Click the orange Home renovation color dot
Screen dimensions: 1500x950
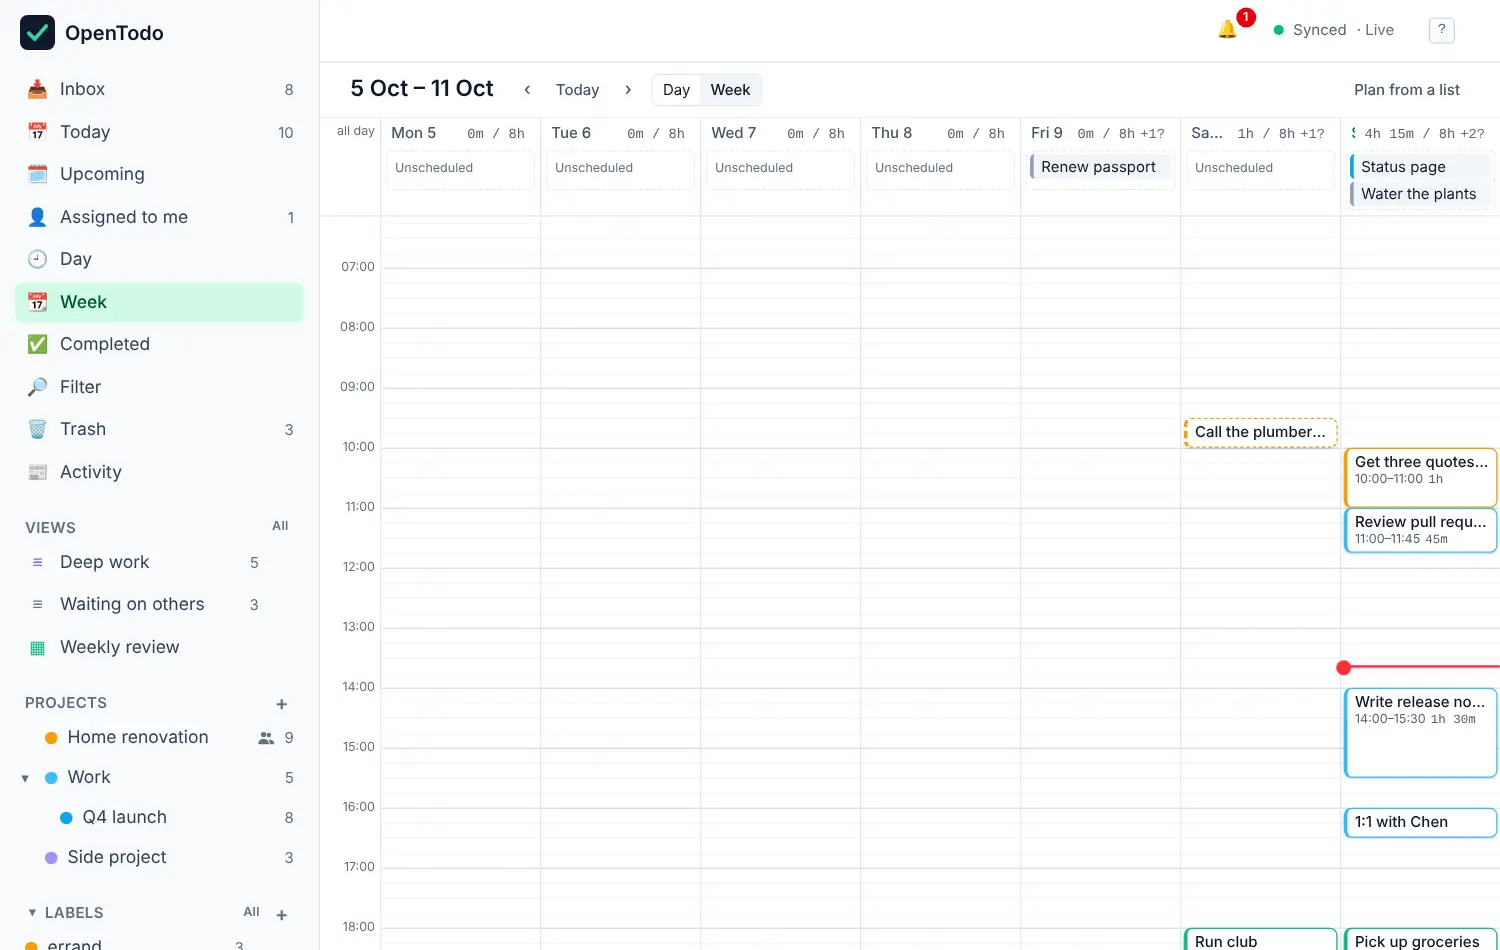point(51,738)
